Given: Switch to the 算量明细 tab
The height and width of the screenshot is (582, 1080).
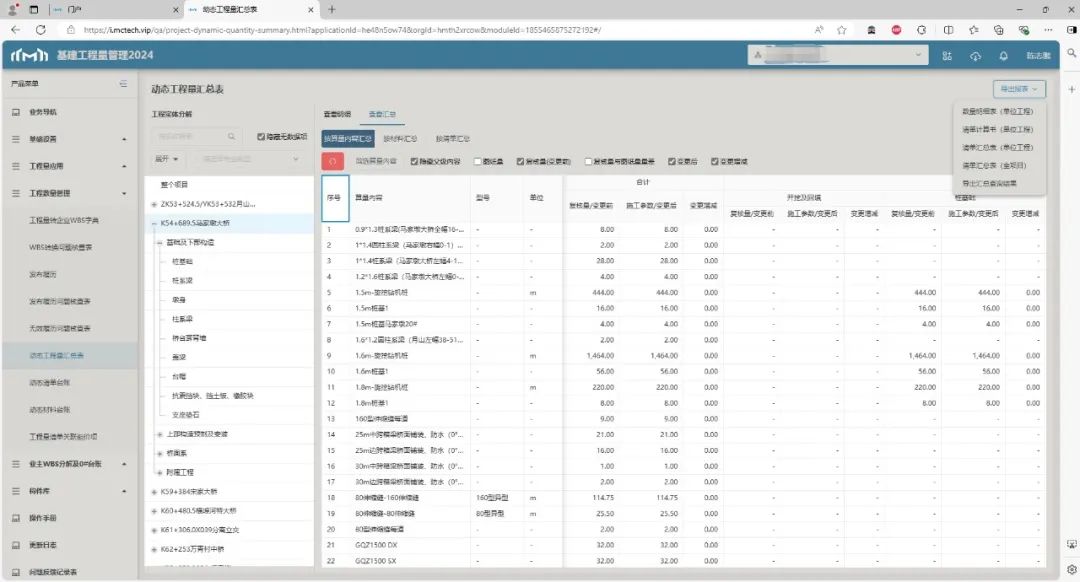Looking at the screenshot, I should click(x=338, y=114).
